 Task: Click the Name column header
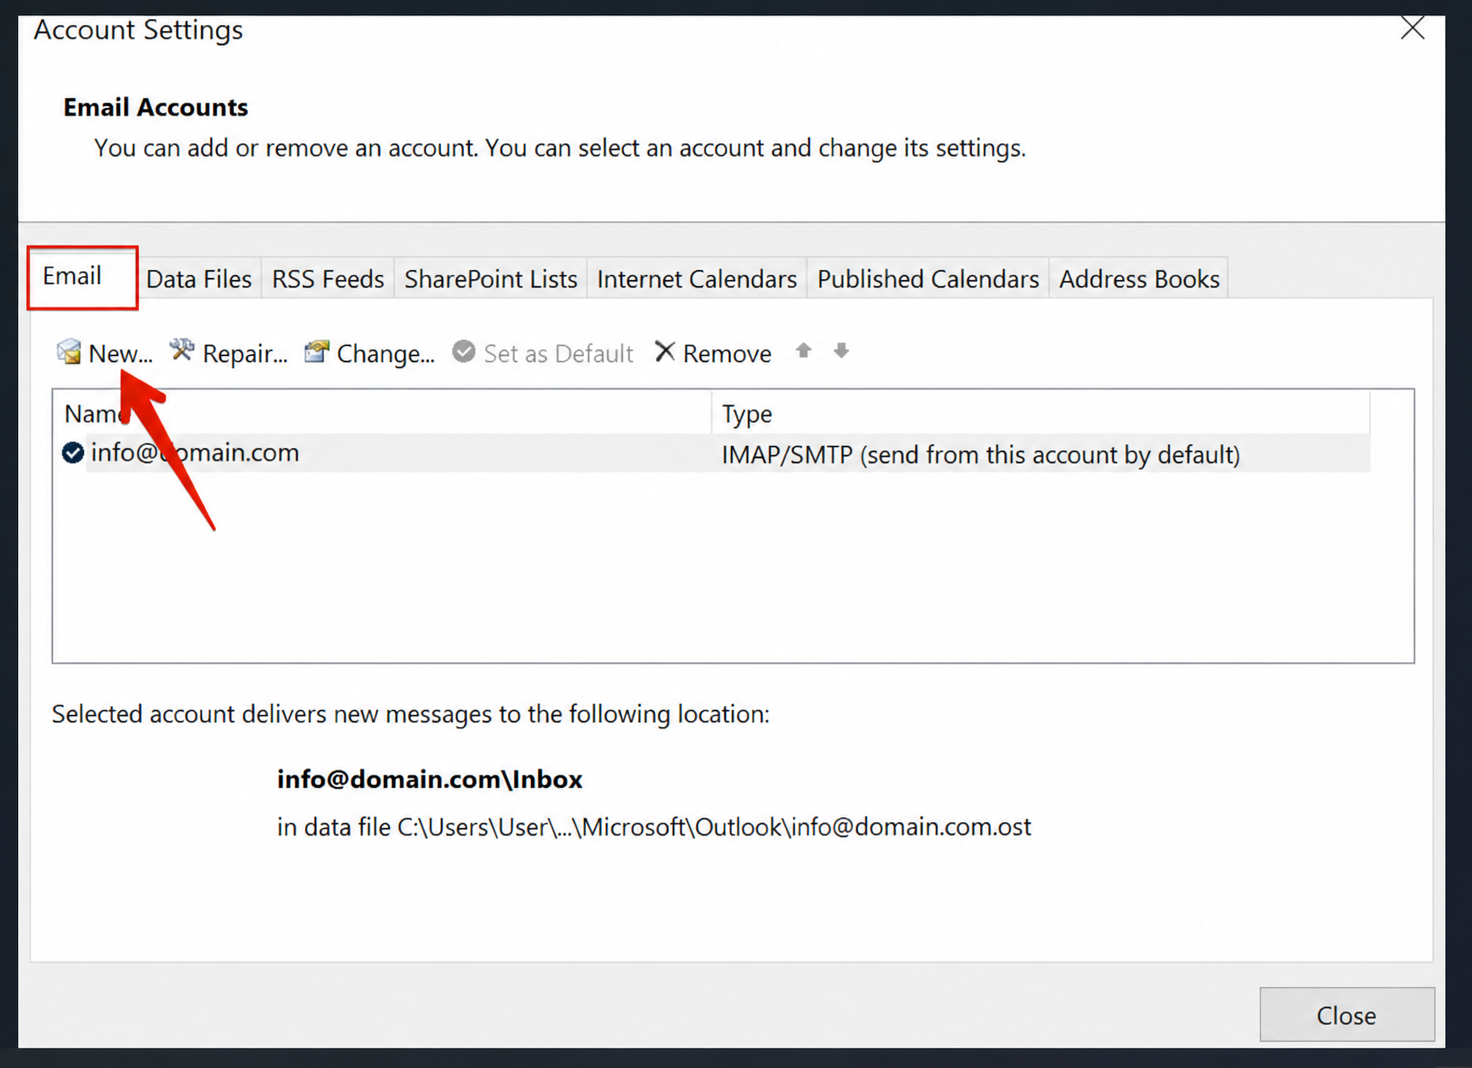382,413
